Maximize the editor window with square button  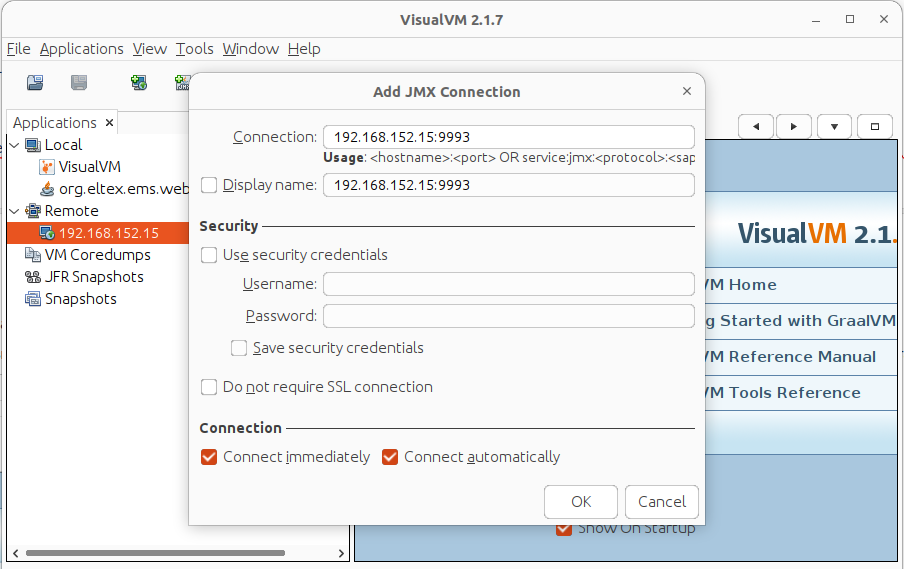click(x=875, y=127)
